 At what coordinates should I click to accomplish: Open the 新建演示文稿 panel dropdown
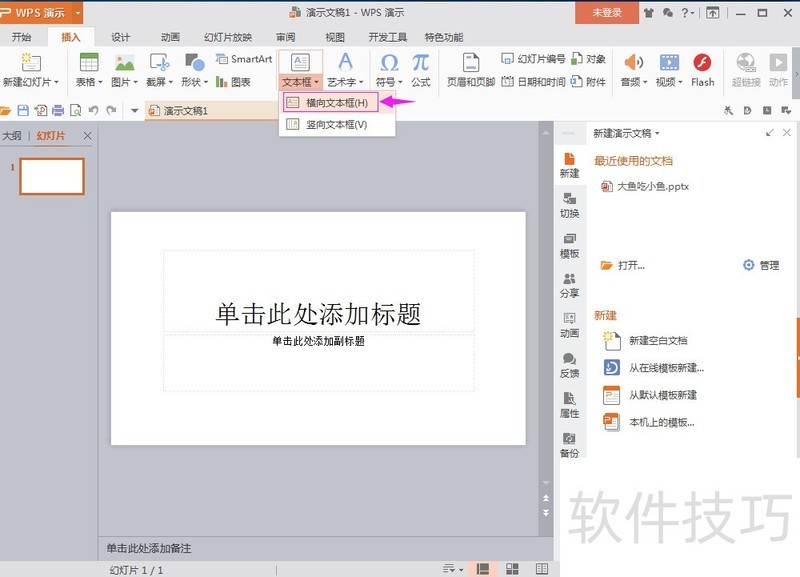pyautogui.click(x=627, y=133)
